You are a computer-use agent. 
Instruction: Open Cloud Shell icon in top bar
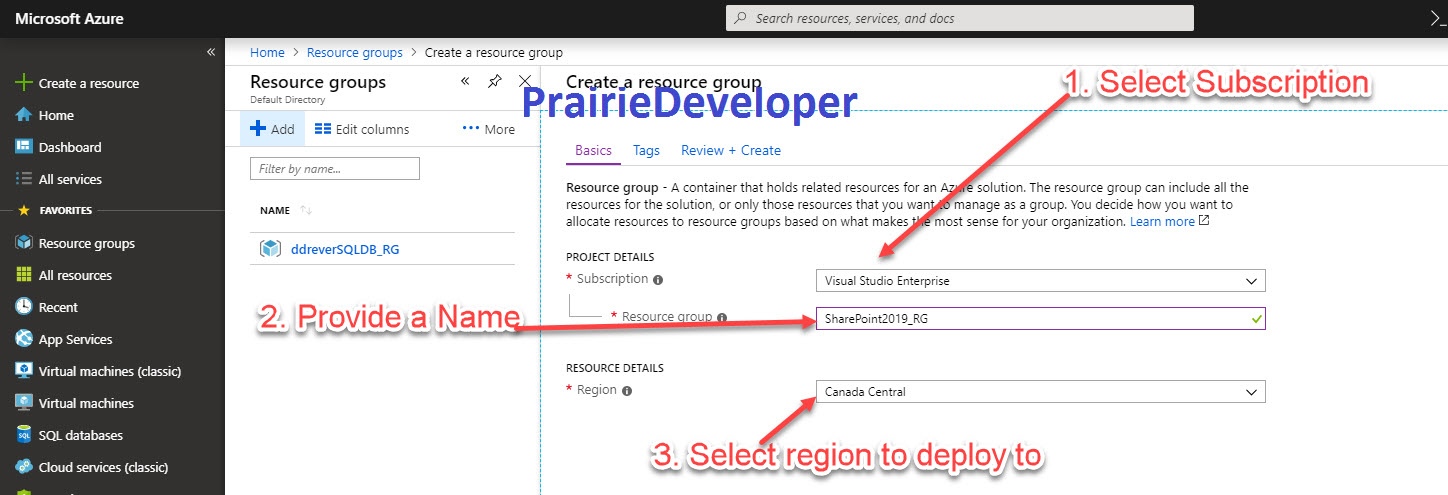[x=1439, y=17]
